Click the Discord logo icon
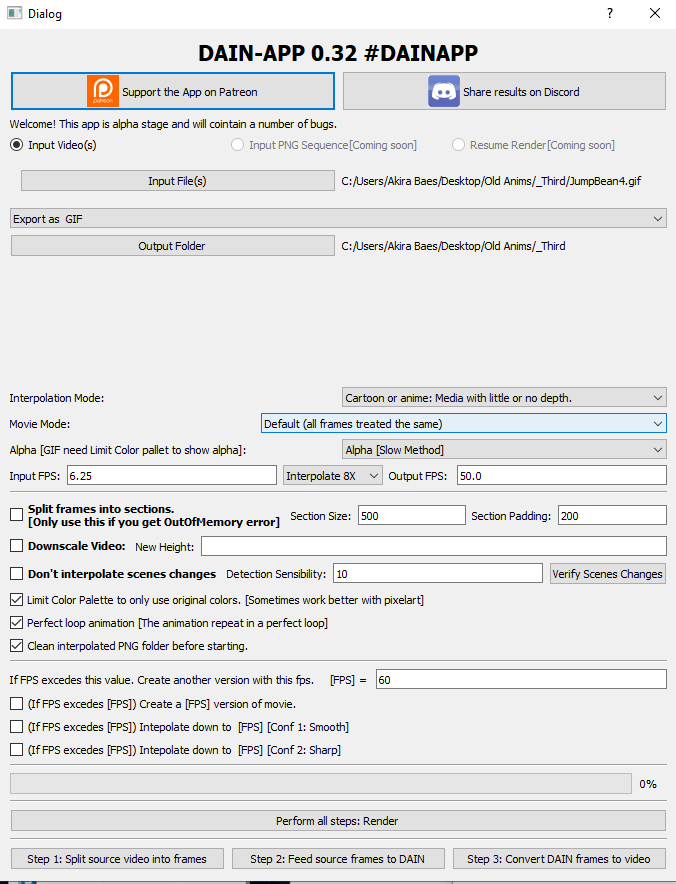This screenshot has height=884, width=676. pyautogui.click(x=444, y=91)
